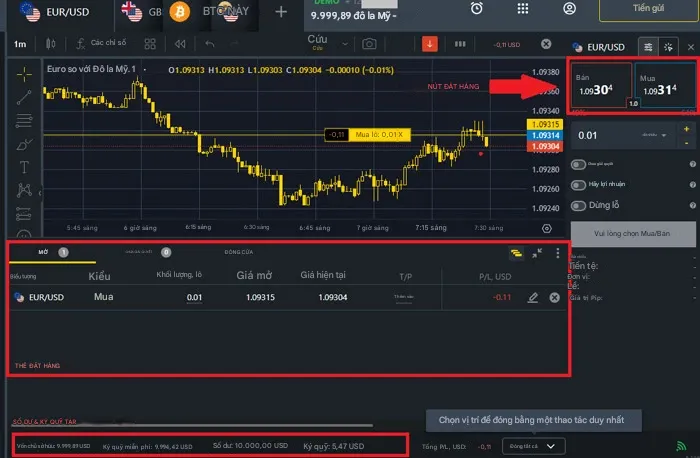700x458 pixels.
Task: Open the order panel settings sliders icon
Action: click(648, 47)
